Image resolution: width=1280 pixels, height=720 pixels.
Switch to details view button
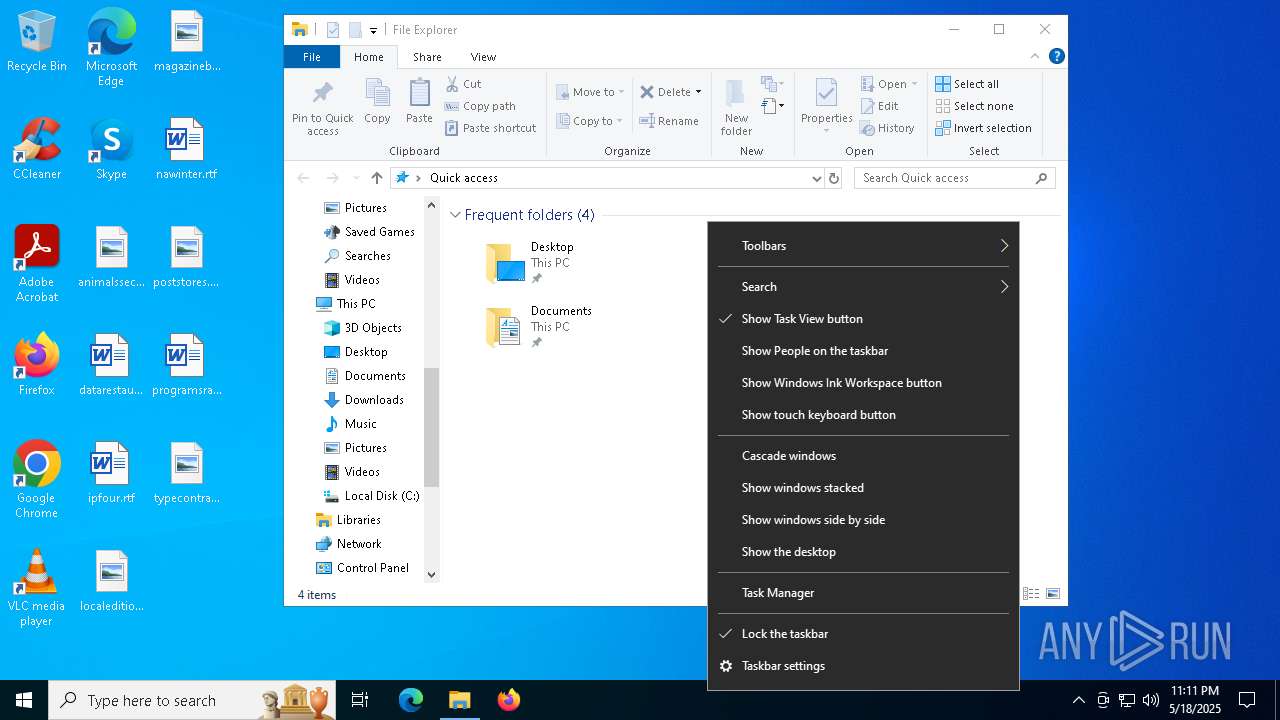(1031, 594)
